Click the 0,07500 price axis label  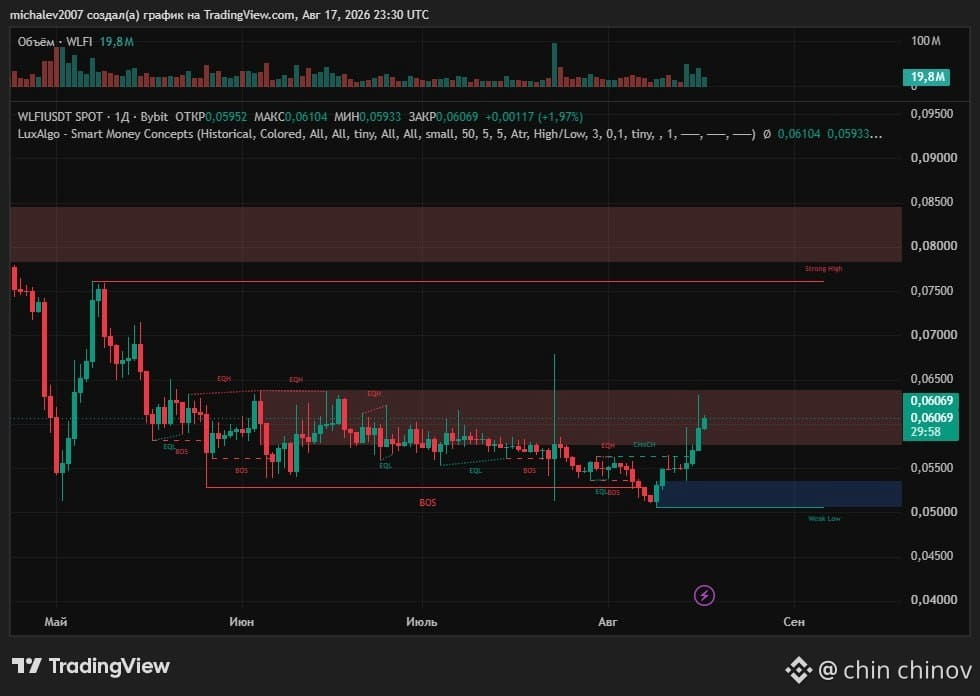[933, 291]
